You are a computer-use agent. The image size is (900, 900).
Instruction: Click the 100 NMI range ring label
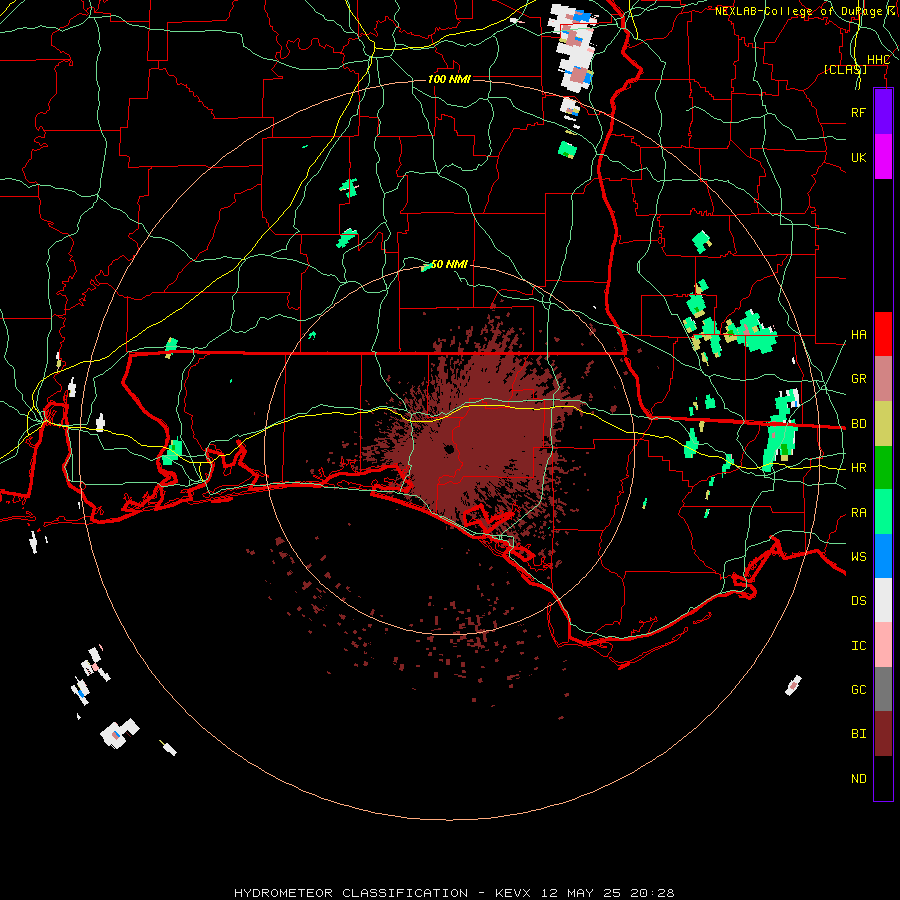coord(449,79)
